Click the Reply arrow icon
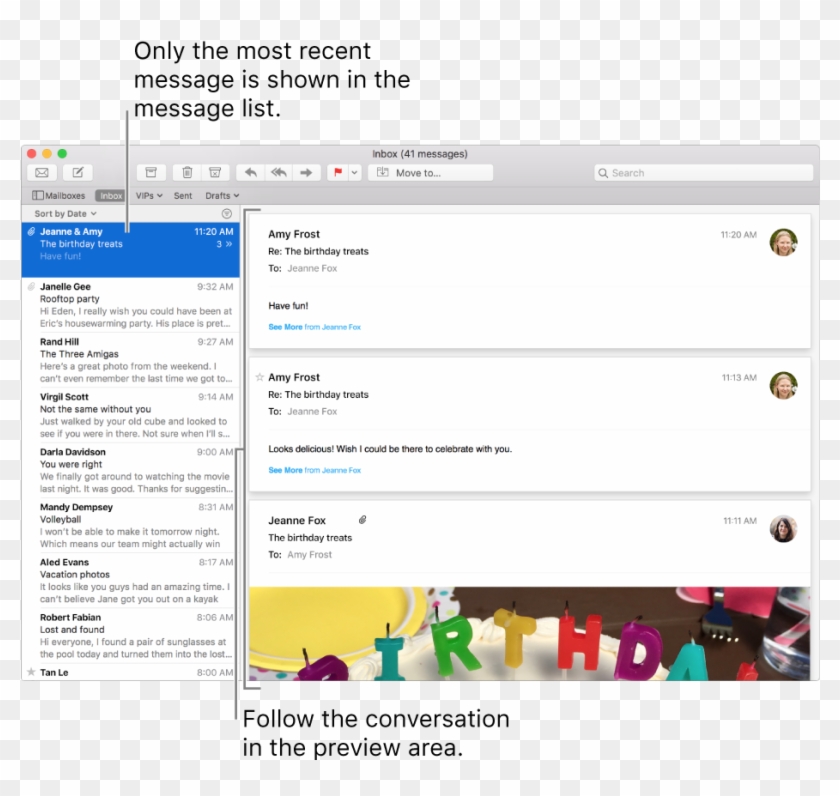 pyautogui.click(x=250, y=172)
